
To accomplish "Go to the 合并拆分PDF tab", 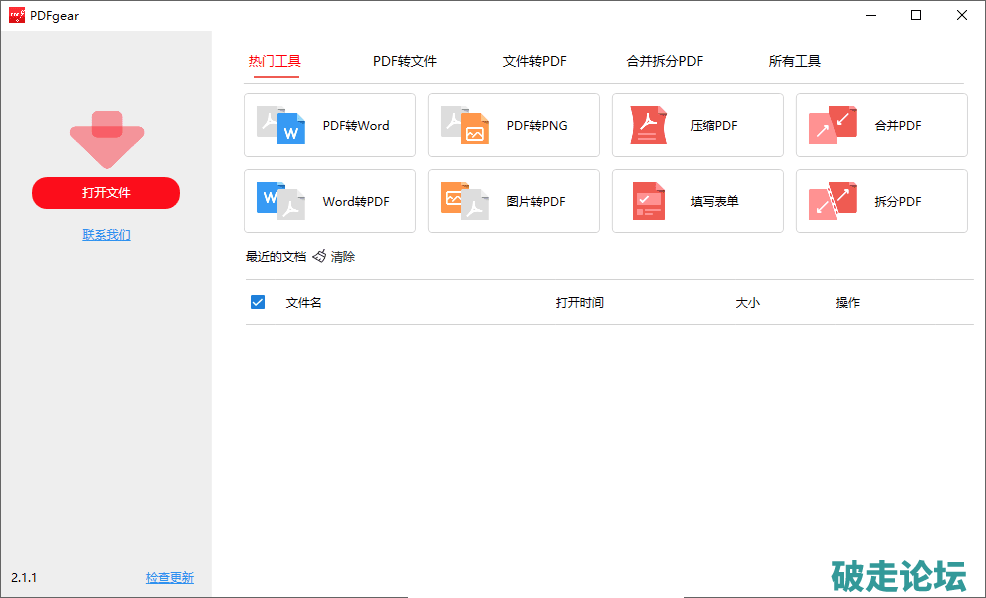I will pos(665,61).
